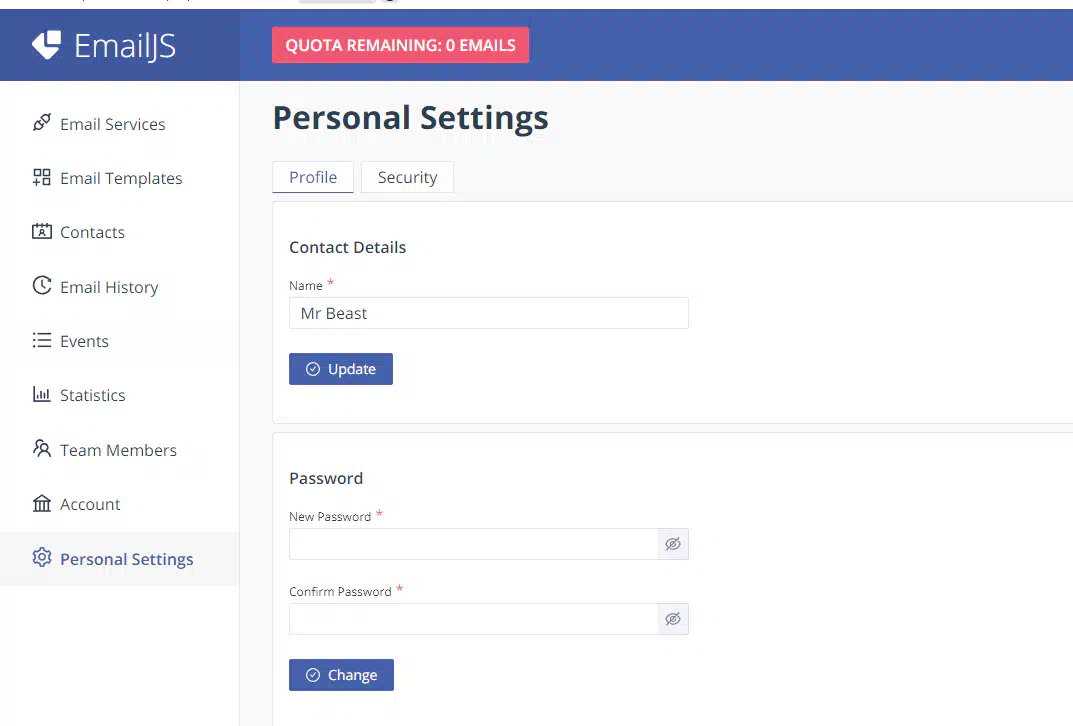Image resolution: width=1073 pixels, height=726 pixels.
Task: Click the Contacts card icon
Action: pyautogui.click(x=42, y=232)
